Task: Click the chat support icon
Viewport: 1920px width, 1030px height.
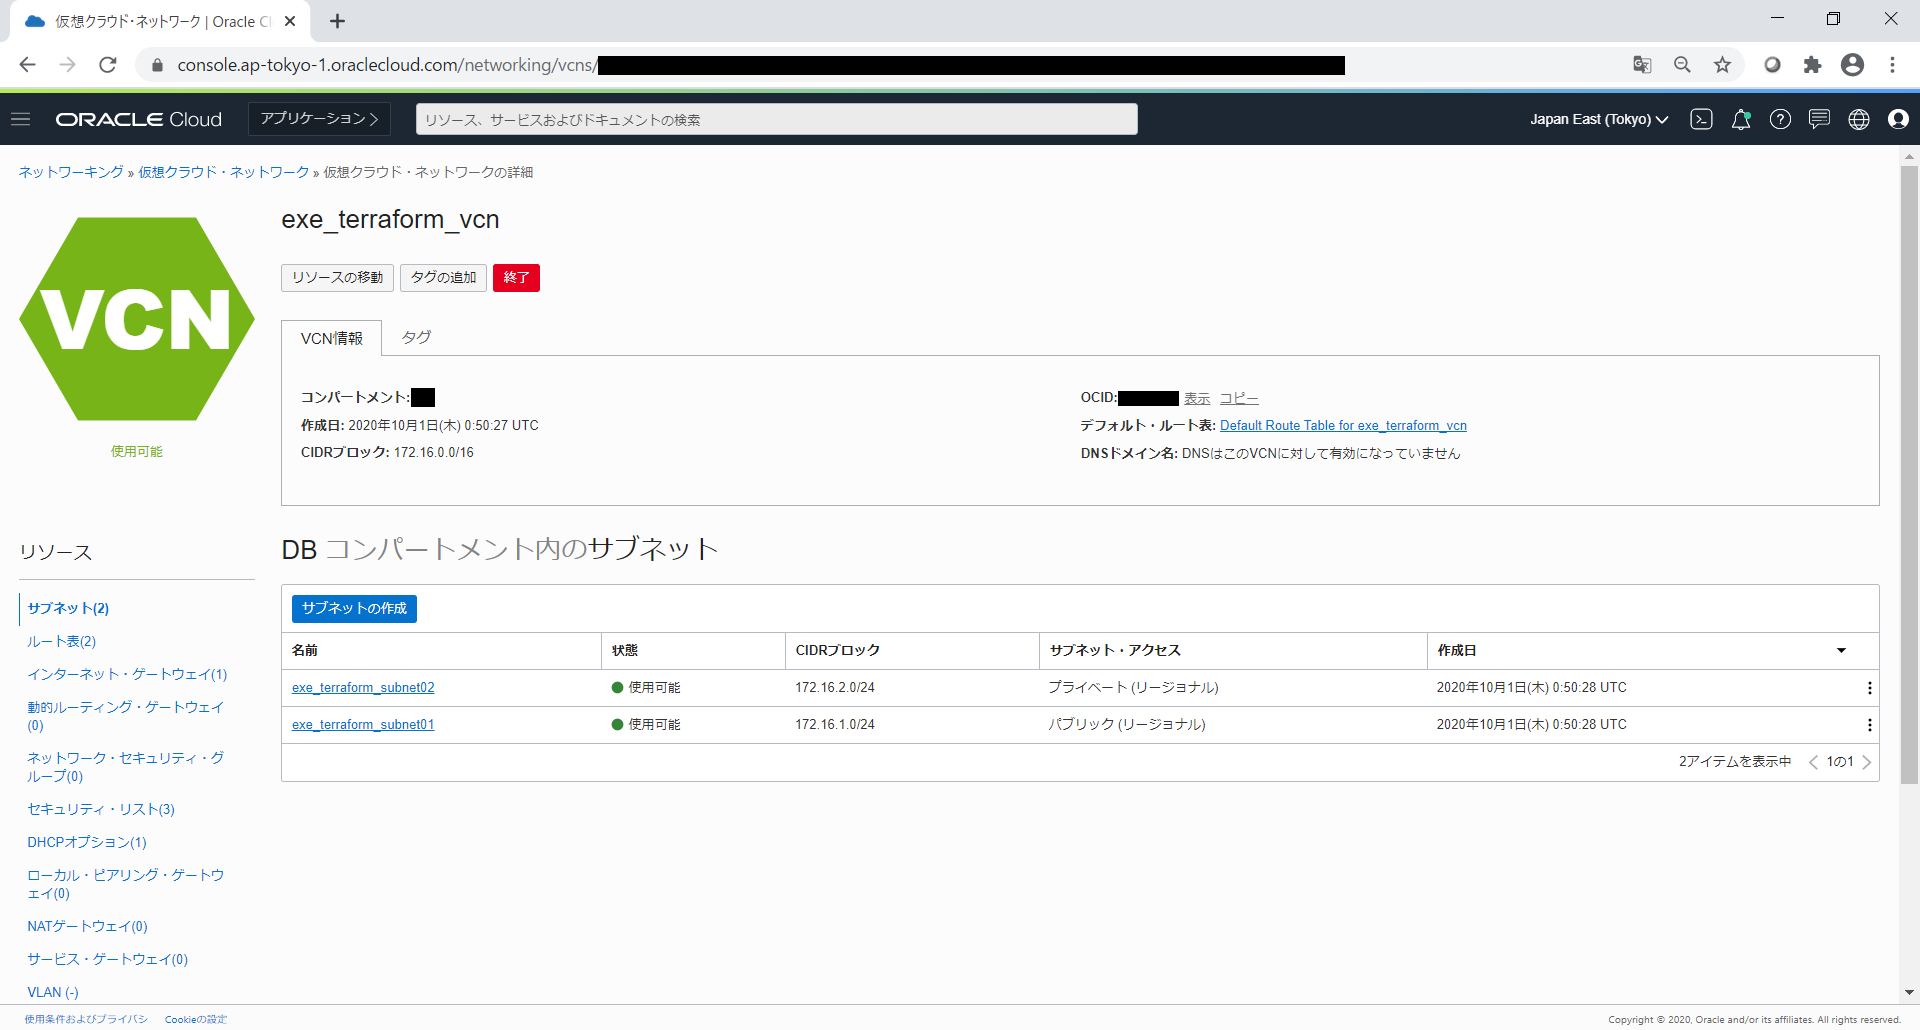Action: (x=1819, y=119)
